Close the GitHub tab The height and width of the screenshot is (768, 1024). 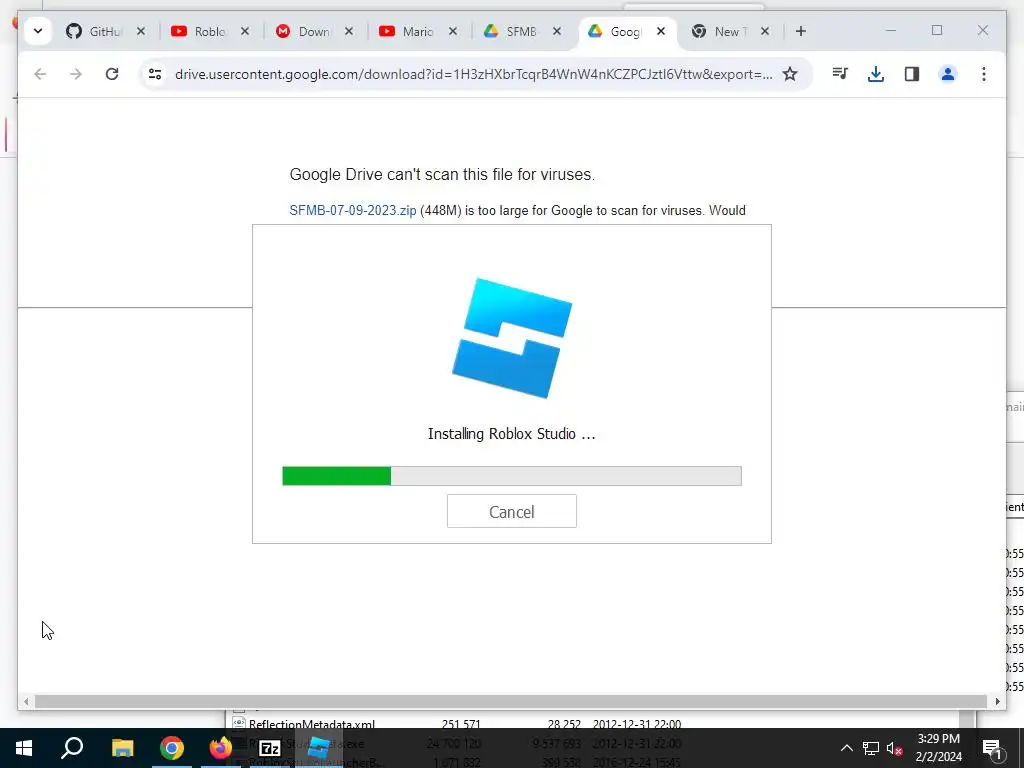pos(140,31)
